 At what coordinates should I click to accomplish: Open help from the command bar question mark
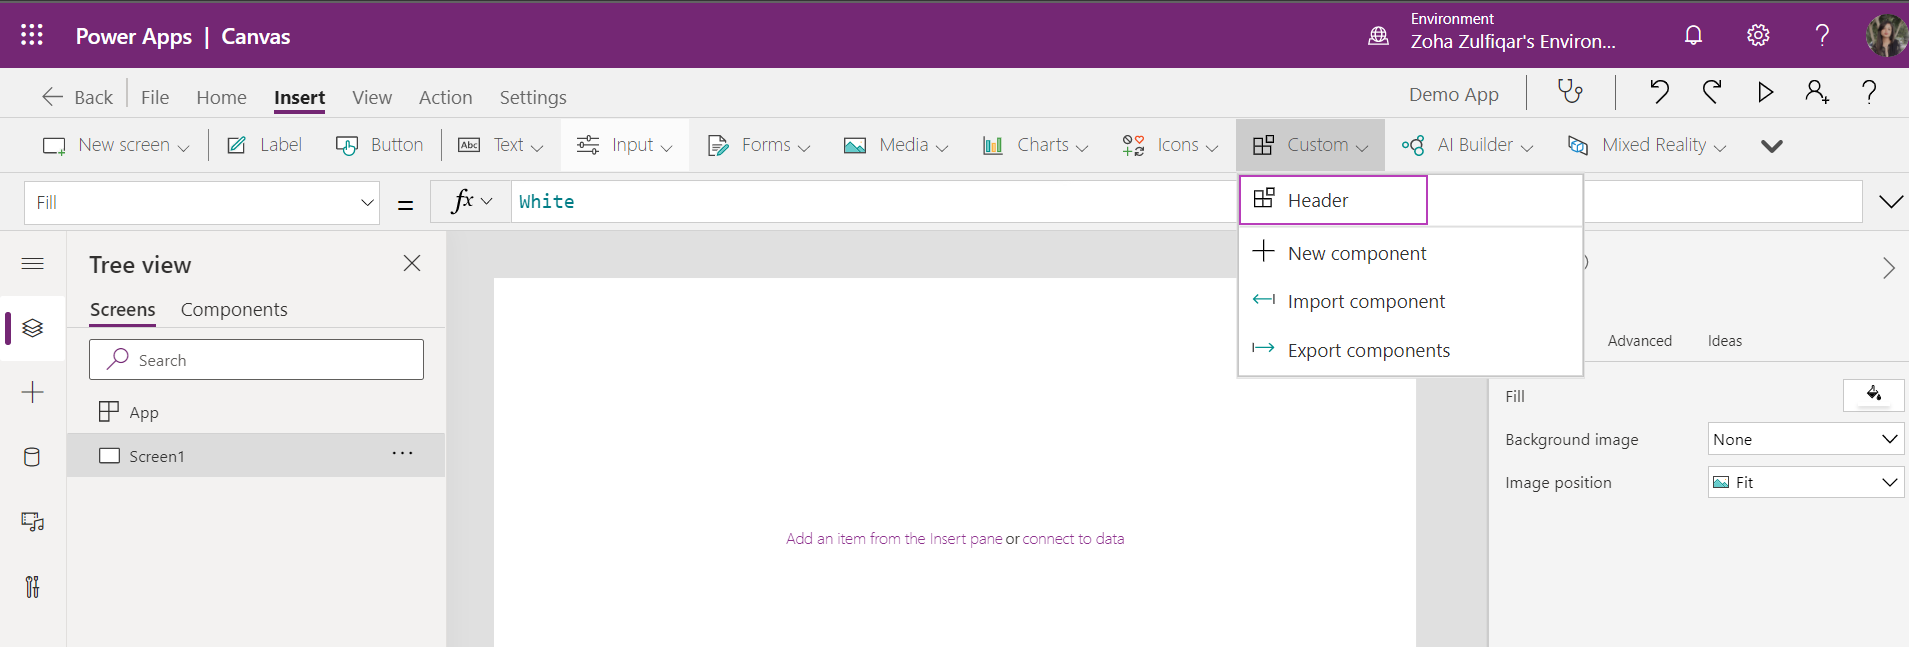click(1868, 92)
